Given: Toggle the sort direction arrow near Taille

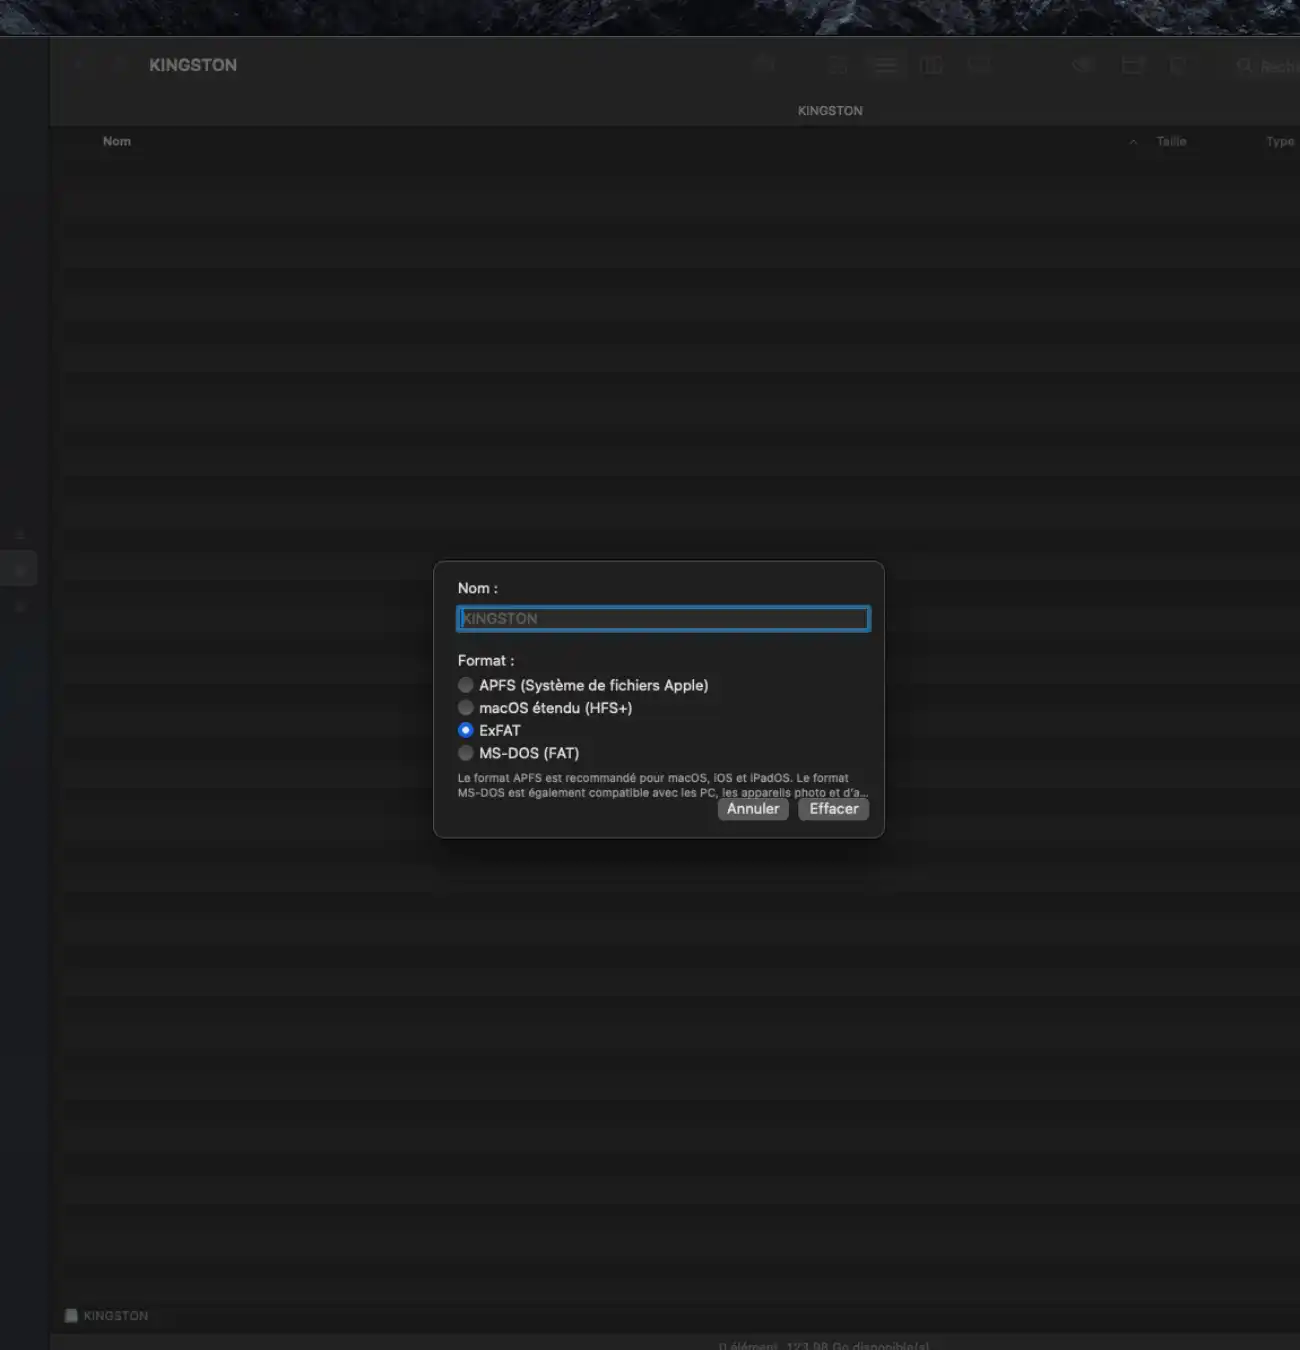Looking at the screenshot, I should click(x=1133, y=142).
